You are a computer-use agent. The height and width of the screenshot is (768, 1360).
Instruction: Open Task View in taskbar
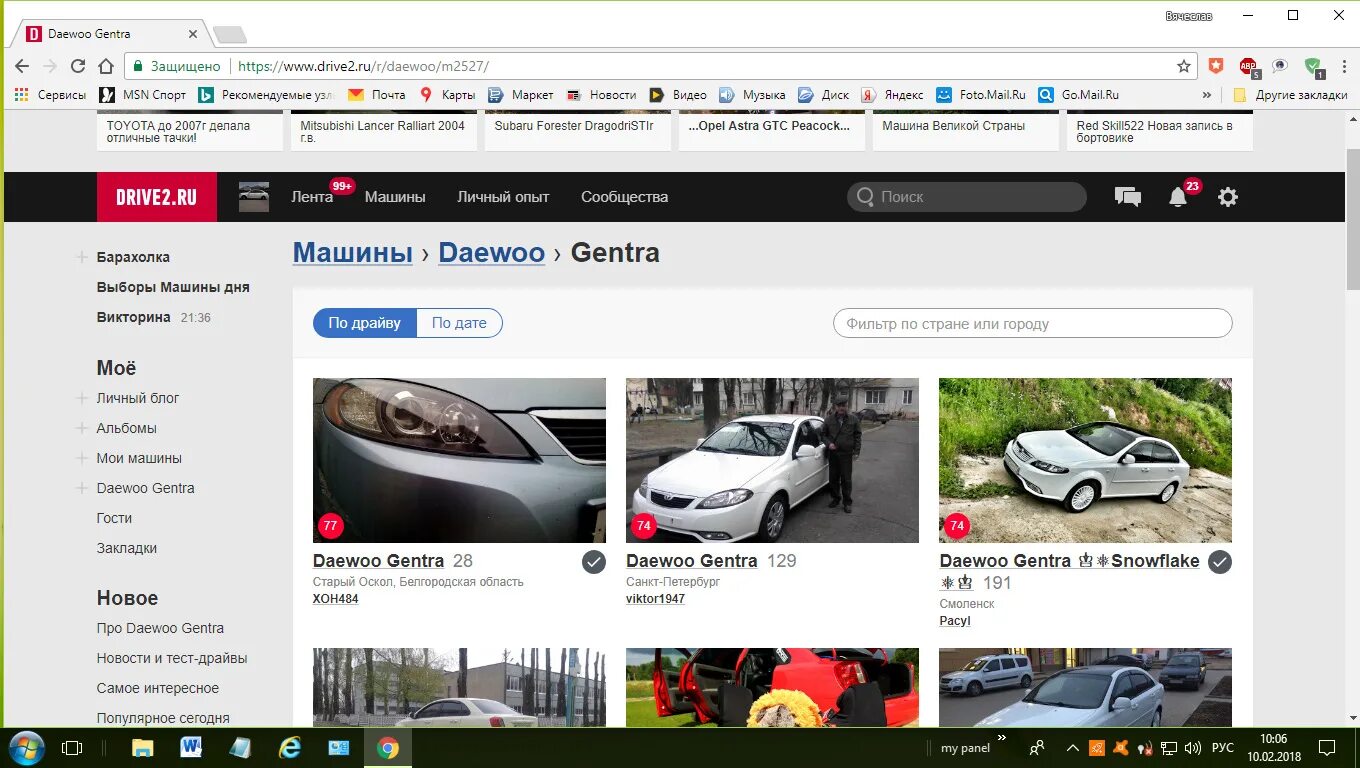pos(72,748)
